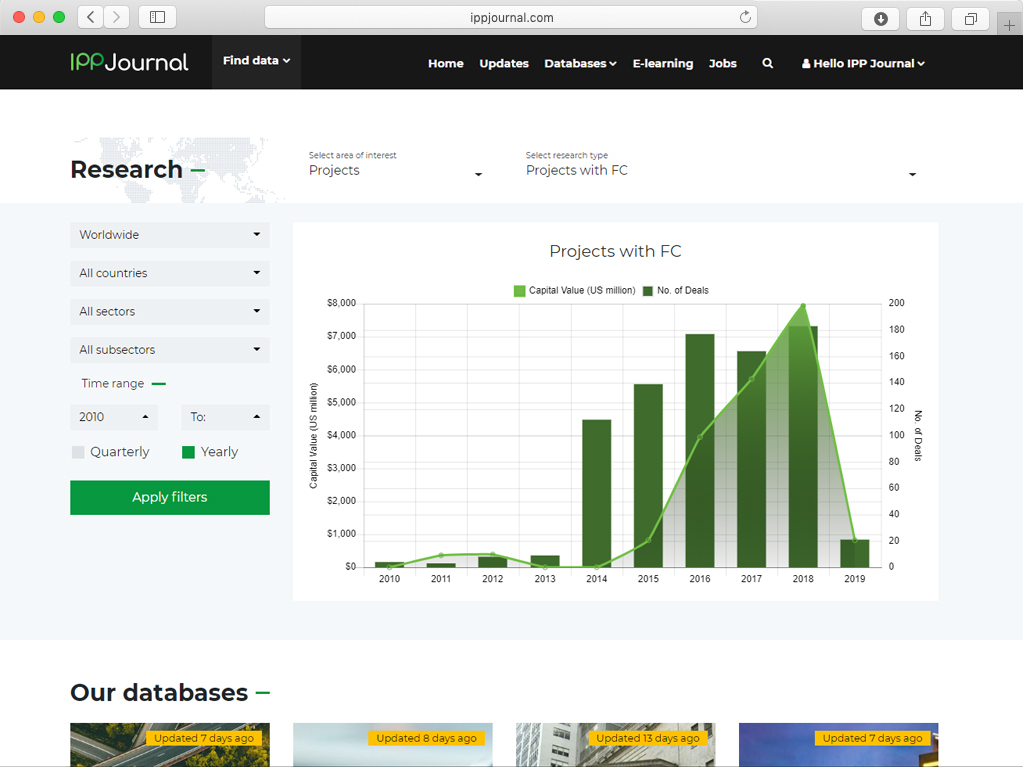Open the Safari downloads icon
Image resolution: width=1023 pixels, height=767 pixels.
[880, 18]
